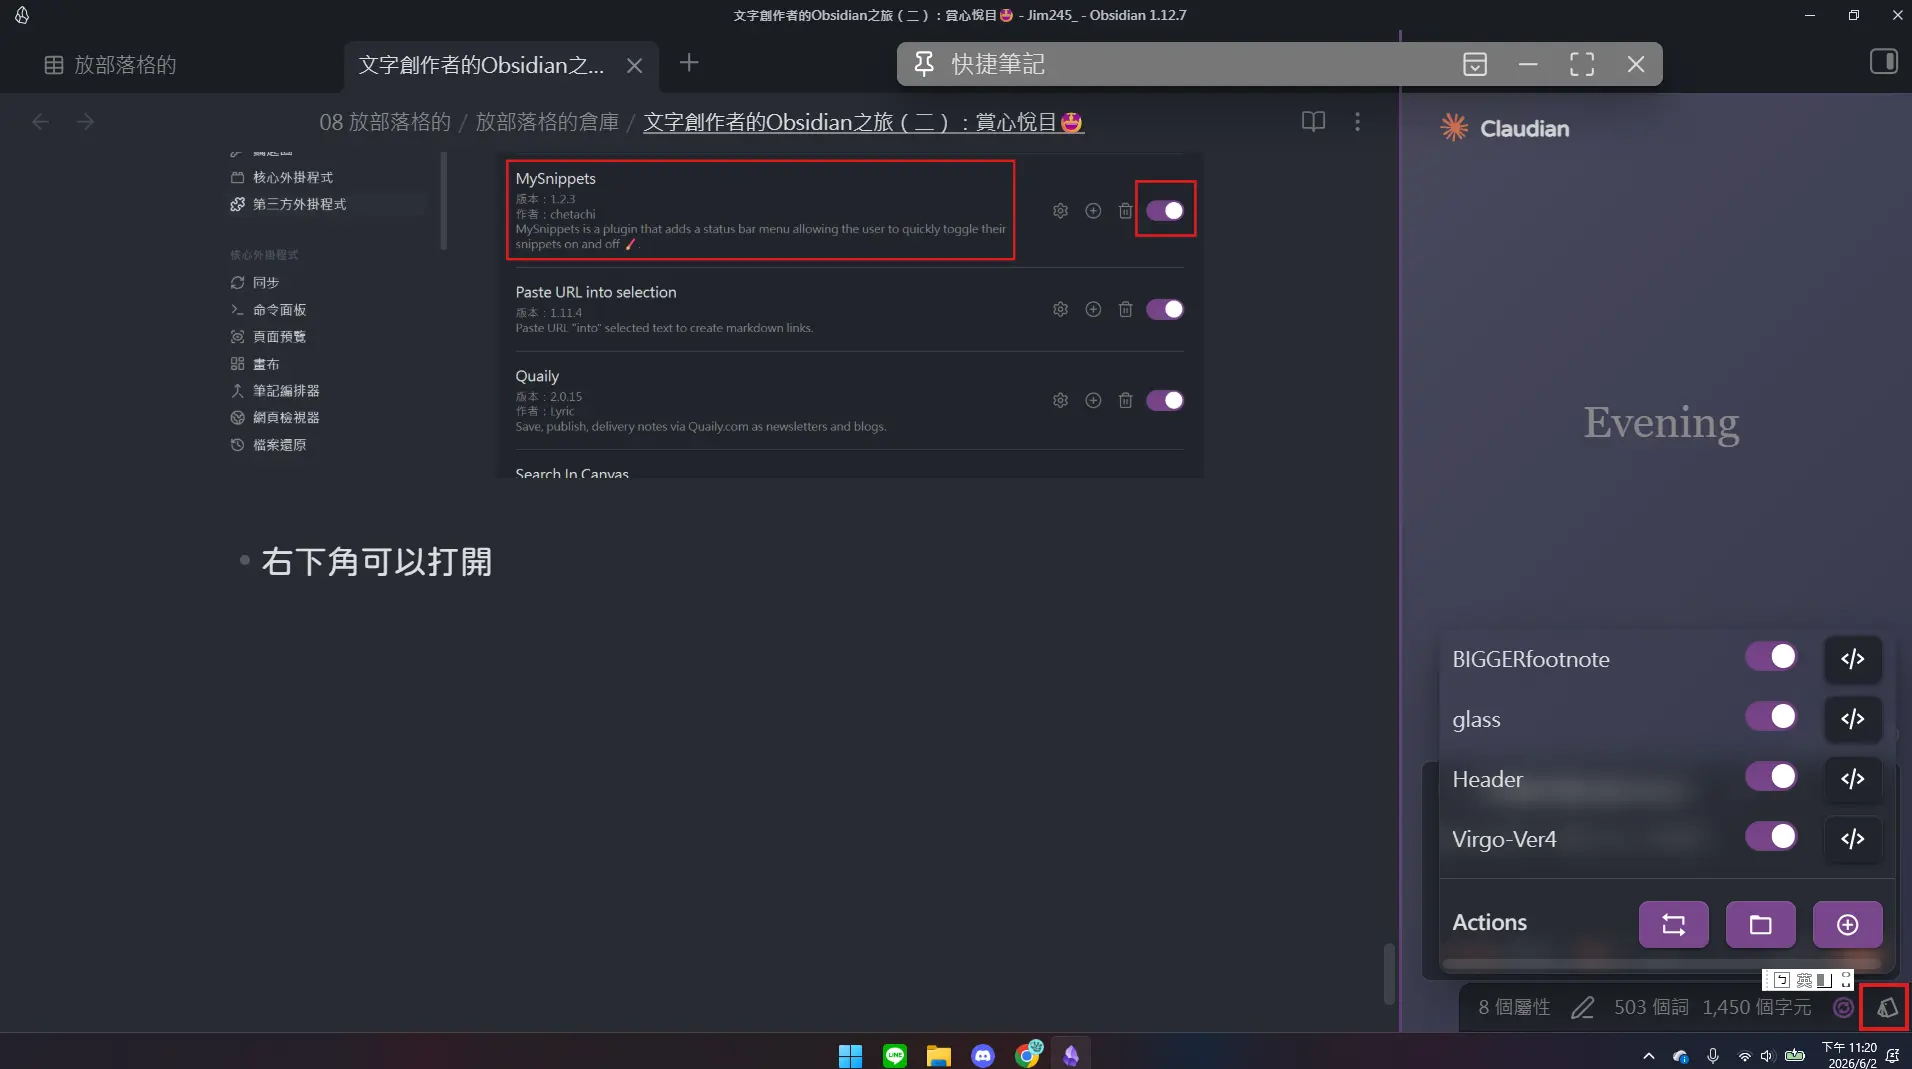Navigate back with the left arrow

40,122
